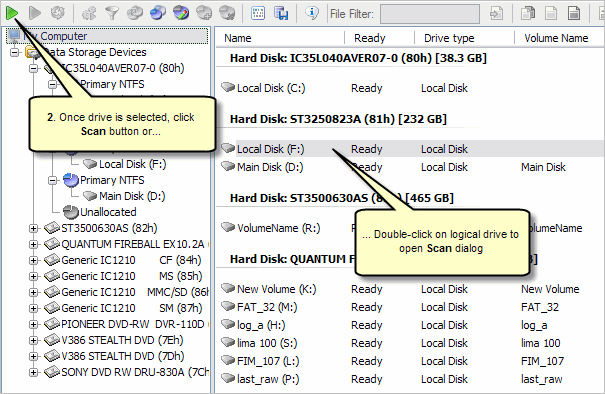Select the Unallocated space tree item
605x394 pixels.
[x=108, y=212]
